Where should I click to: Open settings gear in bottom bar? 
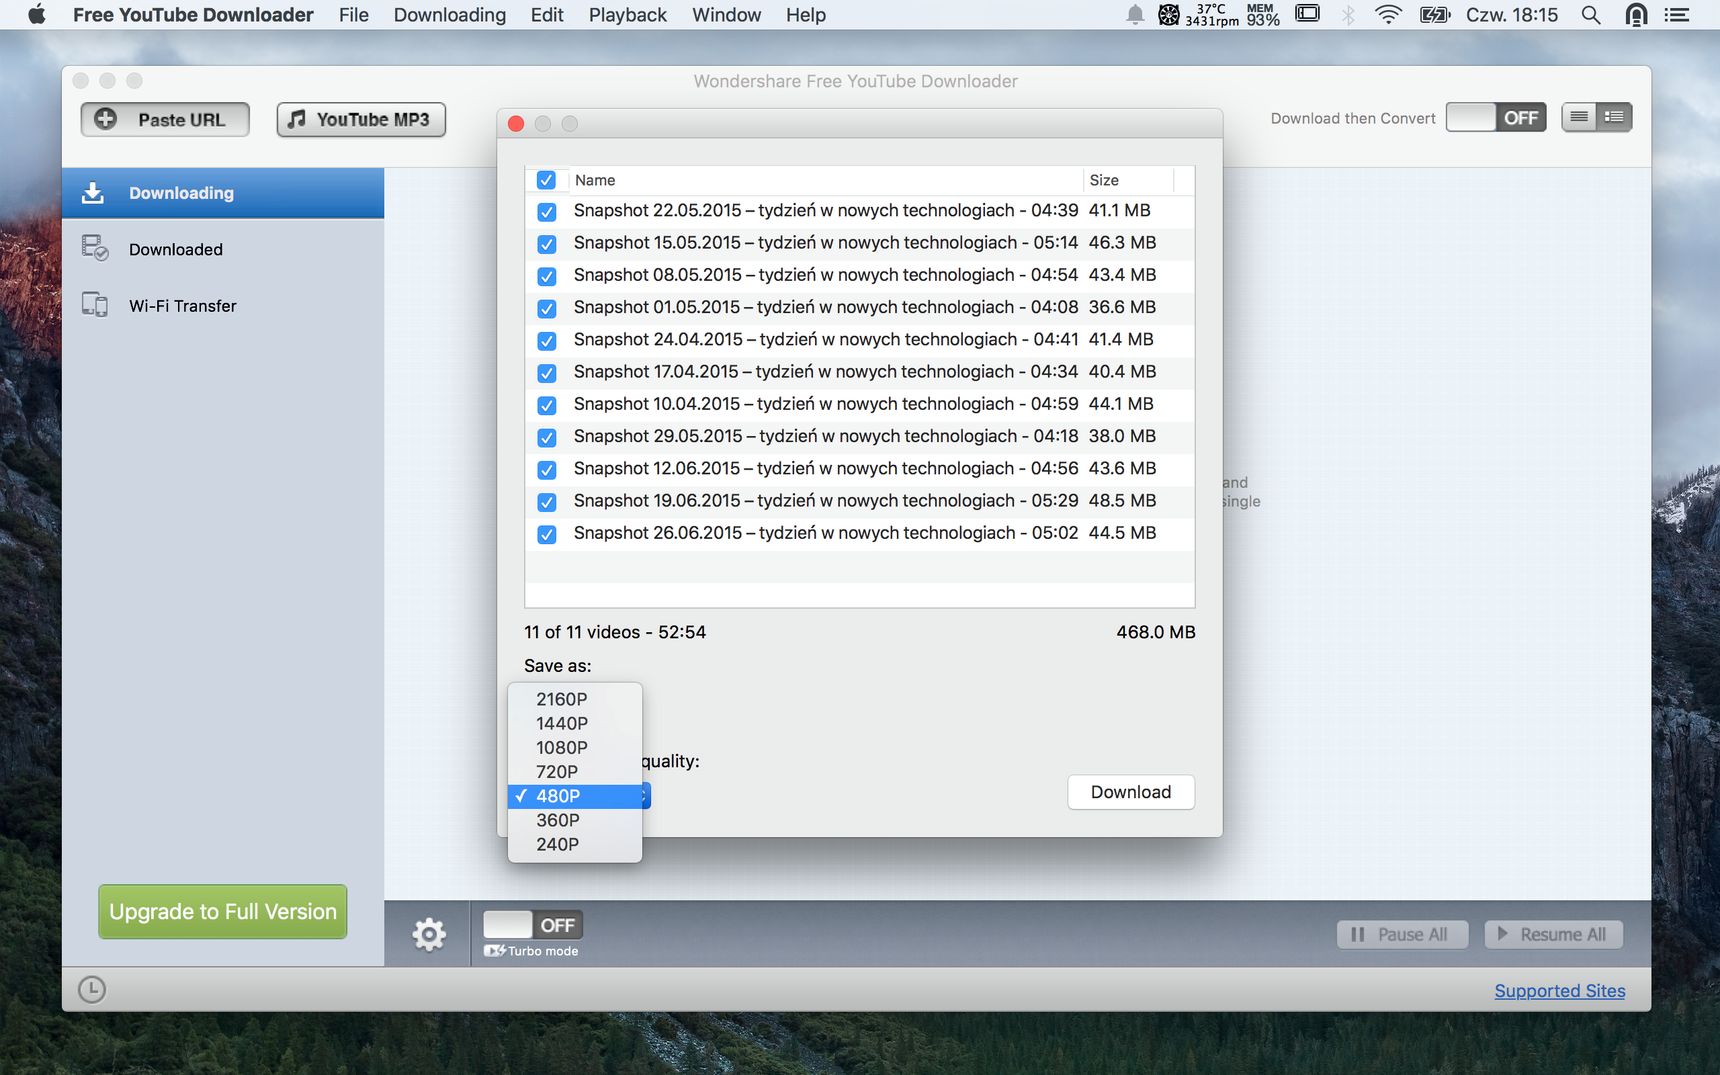429,934
